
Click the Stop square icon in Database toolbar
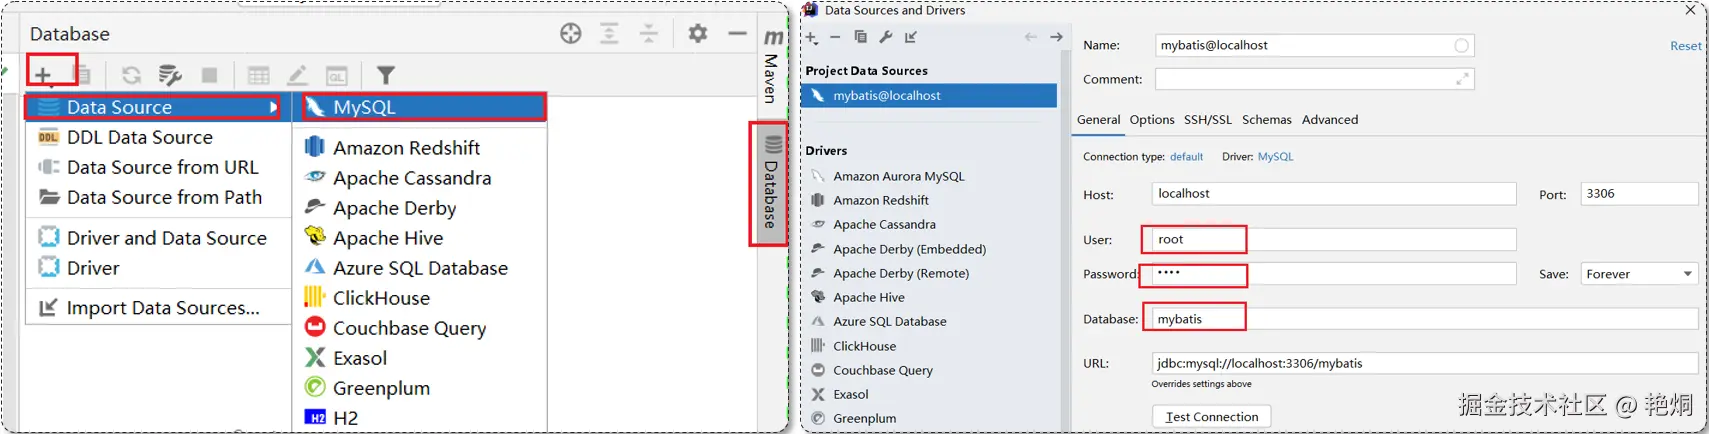click(x=209, y=75)
